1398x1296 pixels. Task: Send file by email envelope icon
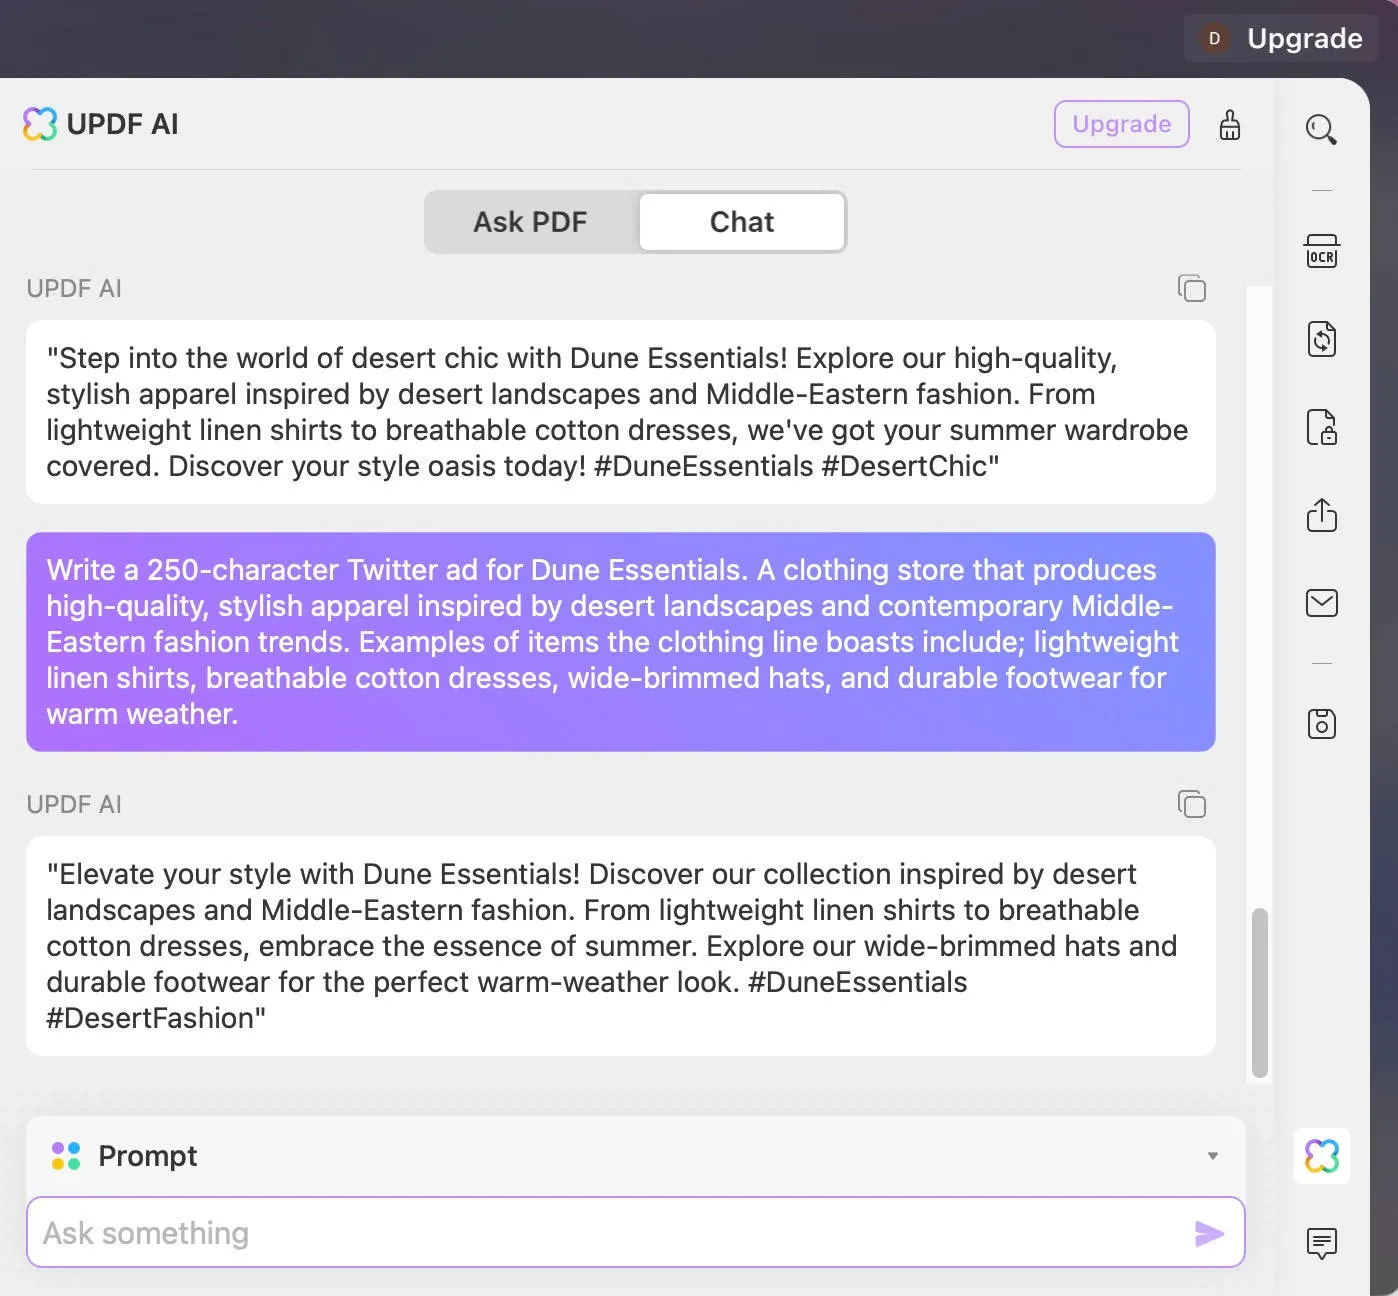[x=1322, y=603]
